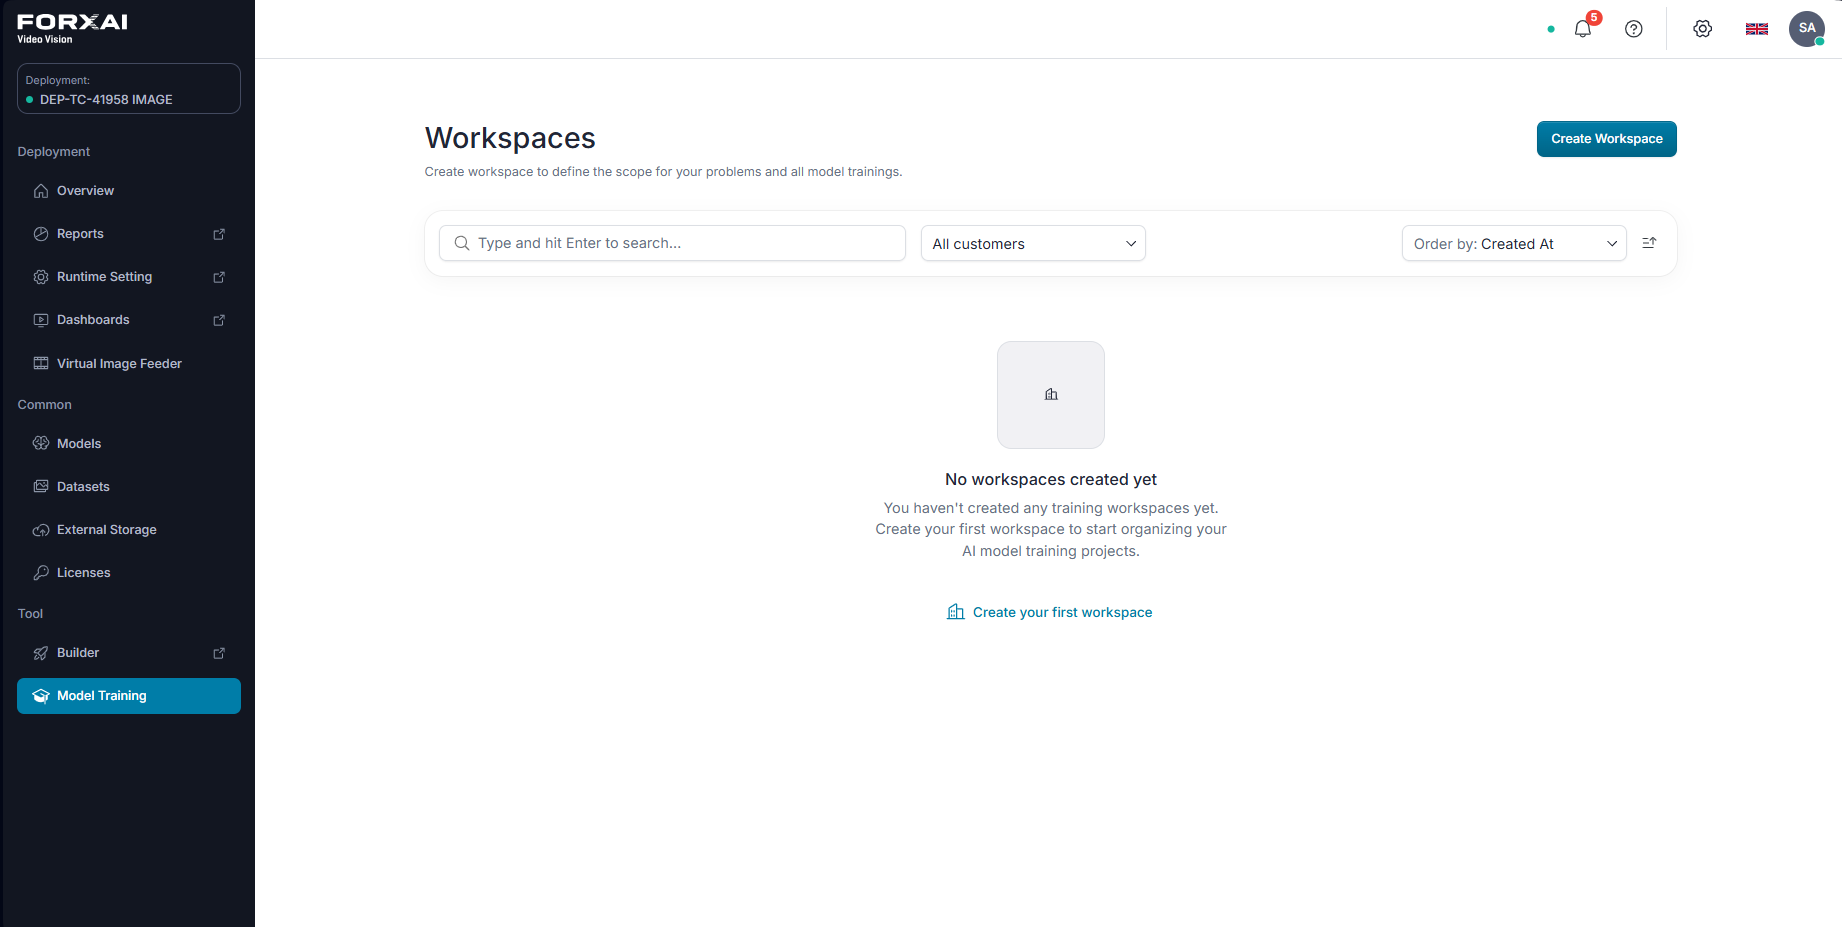
Task: Click external link icon beside Builder
Action: 219,653
